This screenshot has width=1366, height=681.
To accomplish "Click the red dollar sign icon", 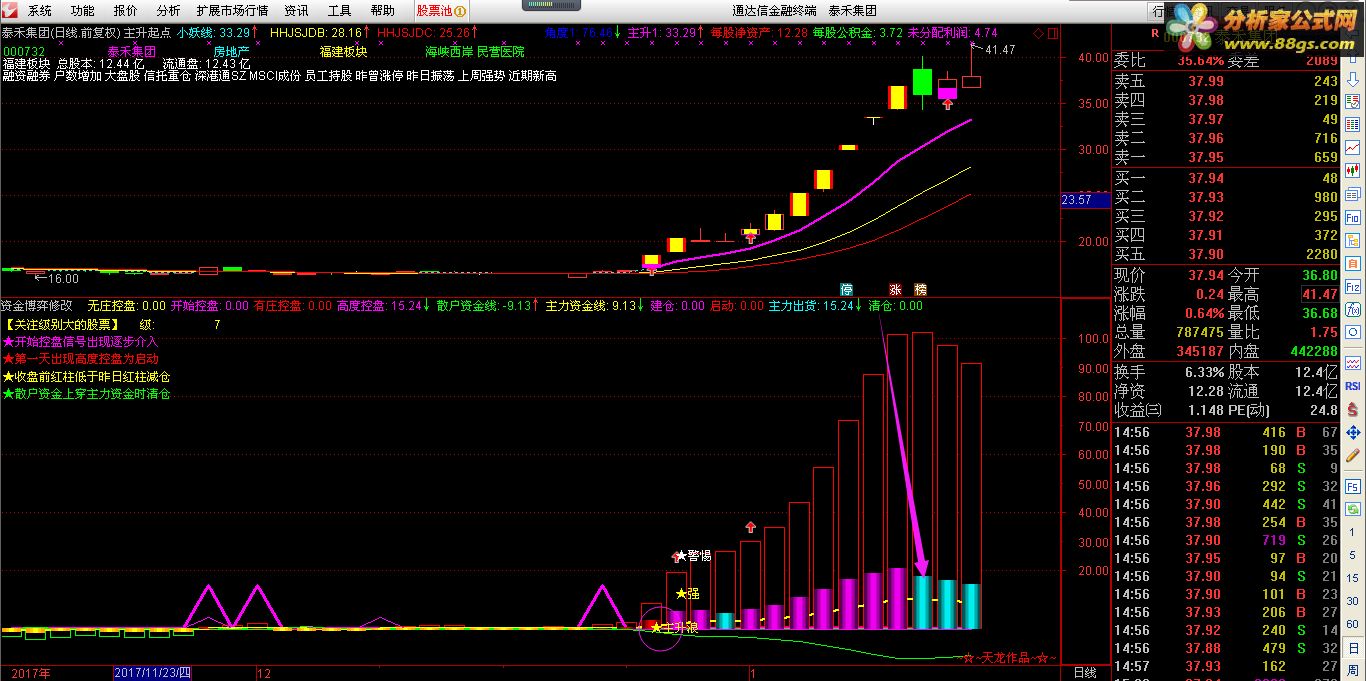I will tap(1353, 409).
